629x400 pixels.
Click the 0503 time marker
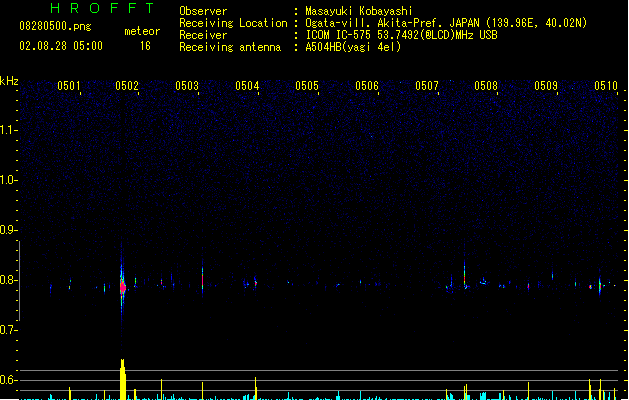[x=187, y=86]
